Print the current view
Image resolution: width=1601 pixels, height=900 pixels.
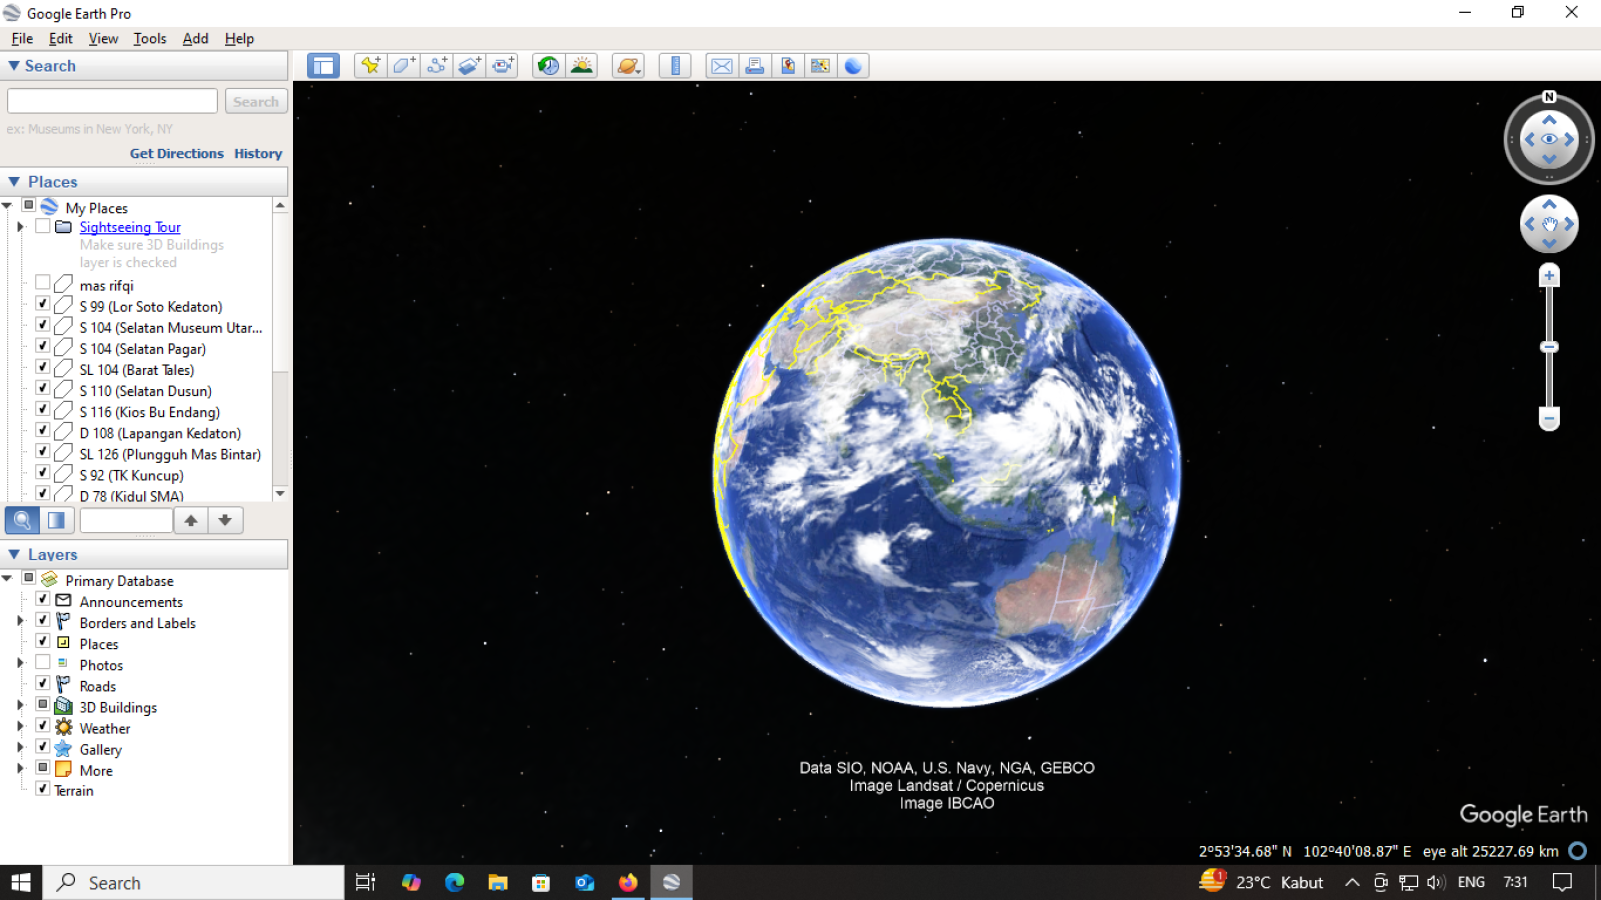755,66
